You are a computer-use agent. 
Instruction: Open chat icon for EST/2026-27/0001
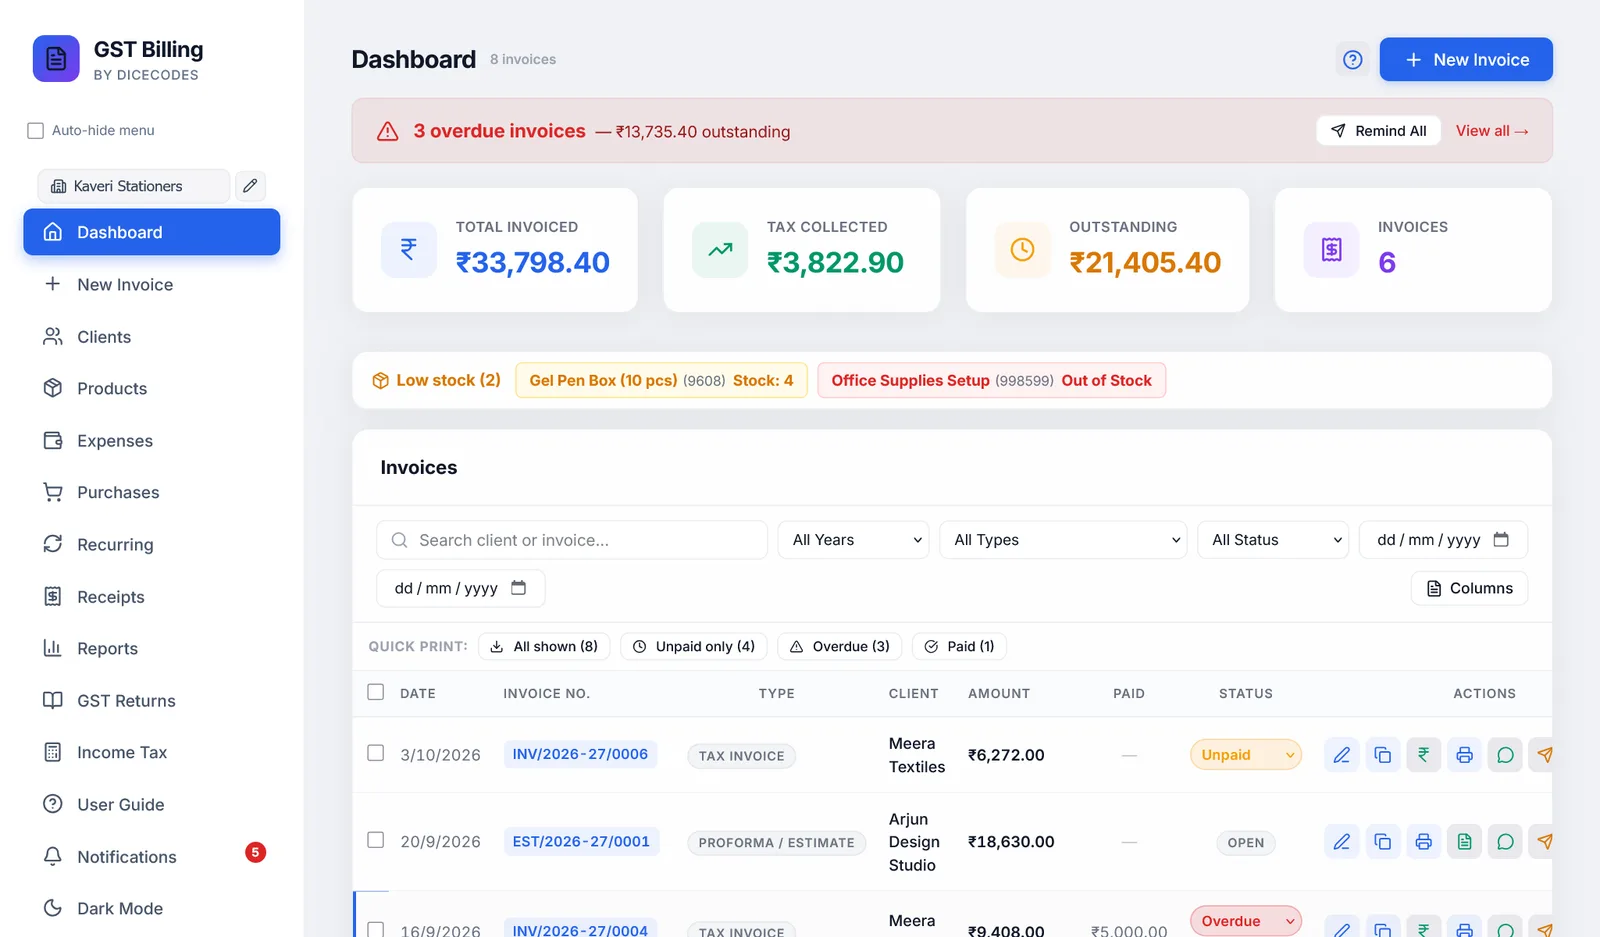click(1505, 842)
